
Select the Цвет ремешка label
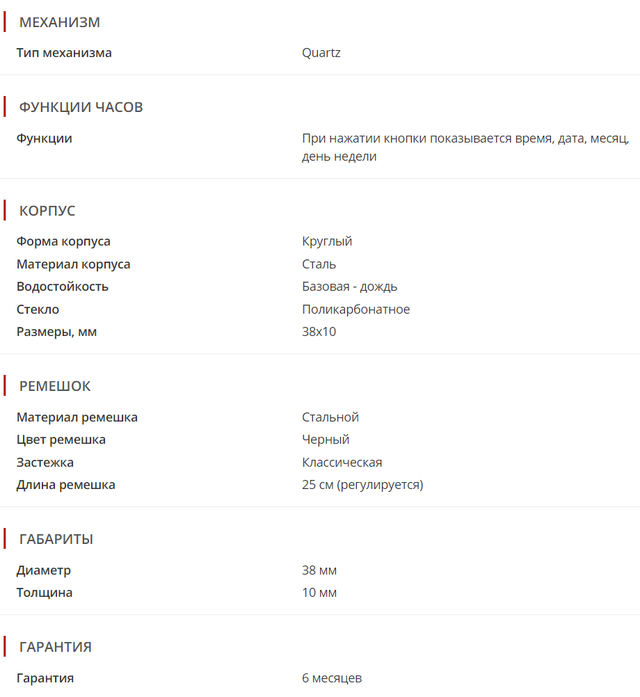pyautogui.click(x=61, y=439)
